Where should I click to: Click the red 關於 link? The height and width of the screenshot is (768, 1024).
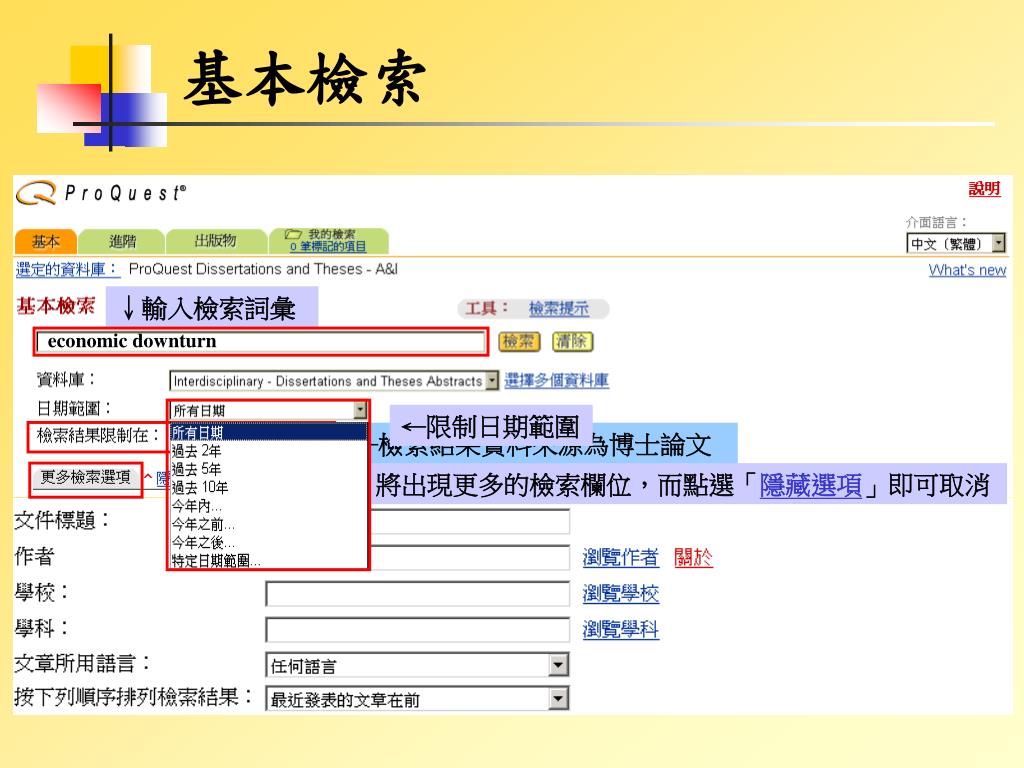pos(693,557)
